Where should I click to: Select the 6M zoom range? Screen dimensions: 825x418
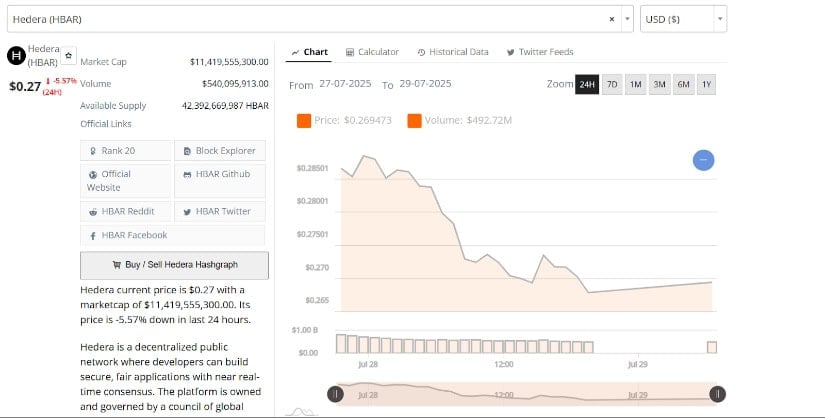click(x=683, y=84)
